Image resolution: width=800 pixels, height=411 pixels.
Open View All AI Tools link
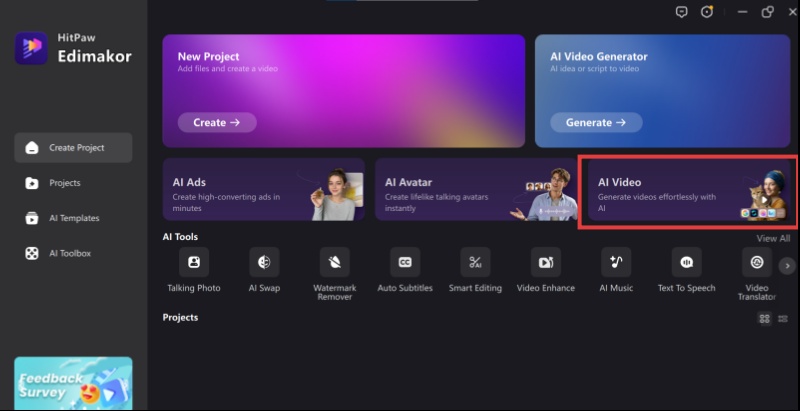click(773, 239)
